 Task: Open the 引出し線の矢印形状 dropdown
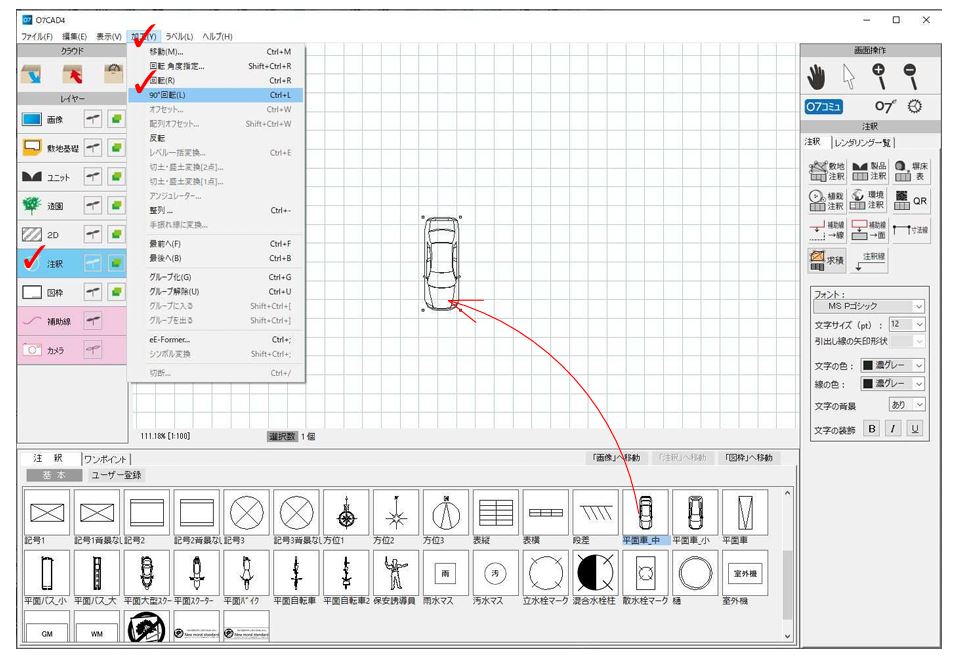coord(907,341)
